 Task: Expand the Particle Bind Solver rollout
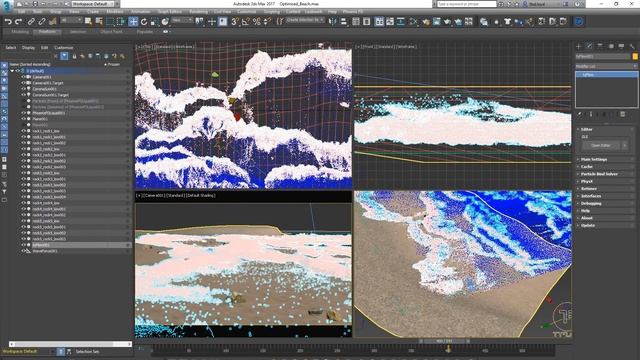click(x=606, y=174)
